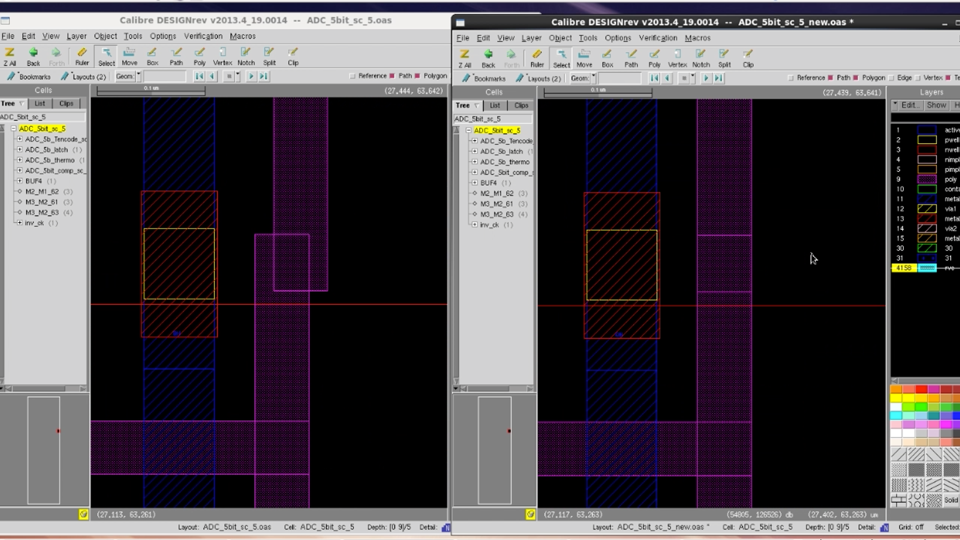Toggle Reference checkbox in left window

pyautogui.click(x=352, y=76)
